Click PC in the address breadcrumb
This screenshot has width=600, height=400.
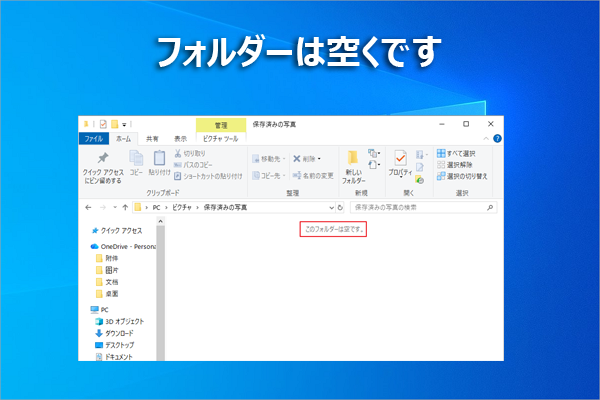coord(156,207)
